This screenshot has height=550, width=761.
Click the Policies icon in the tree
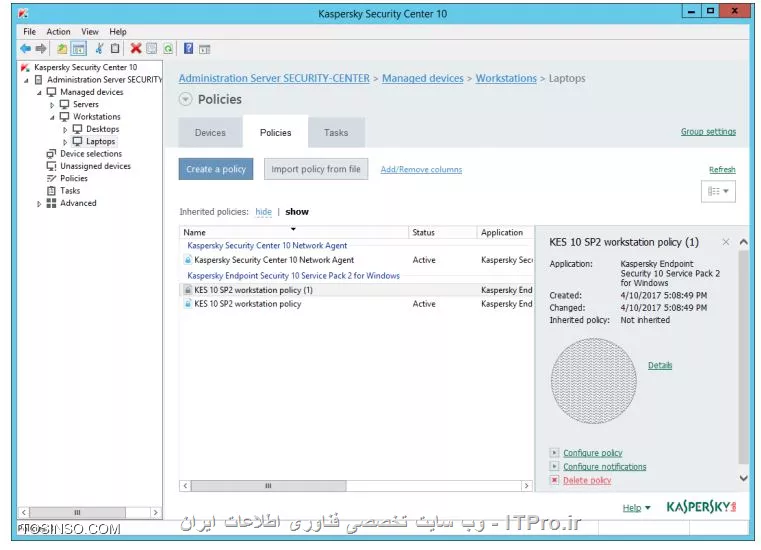[x=51, y=178]
